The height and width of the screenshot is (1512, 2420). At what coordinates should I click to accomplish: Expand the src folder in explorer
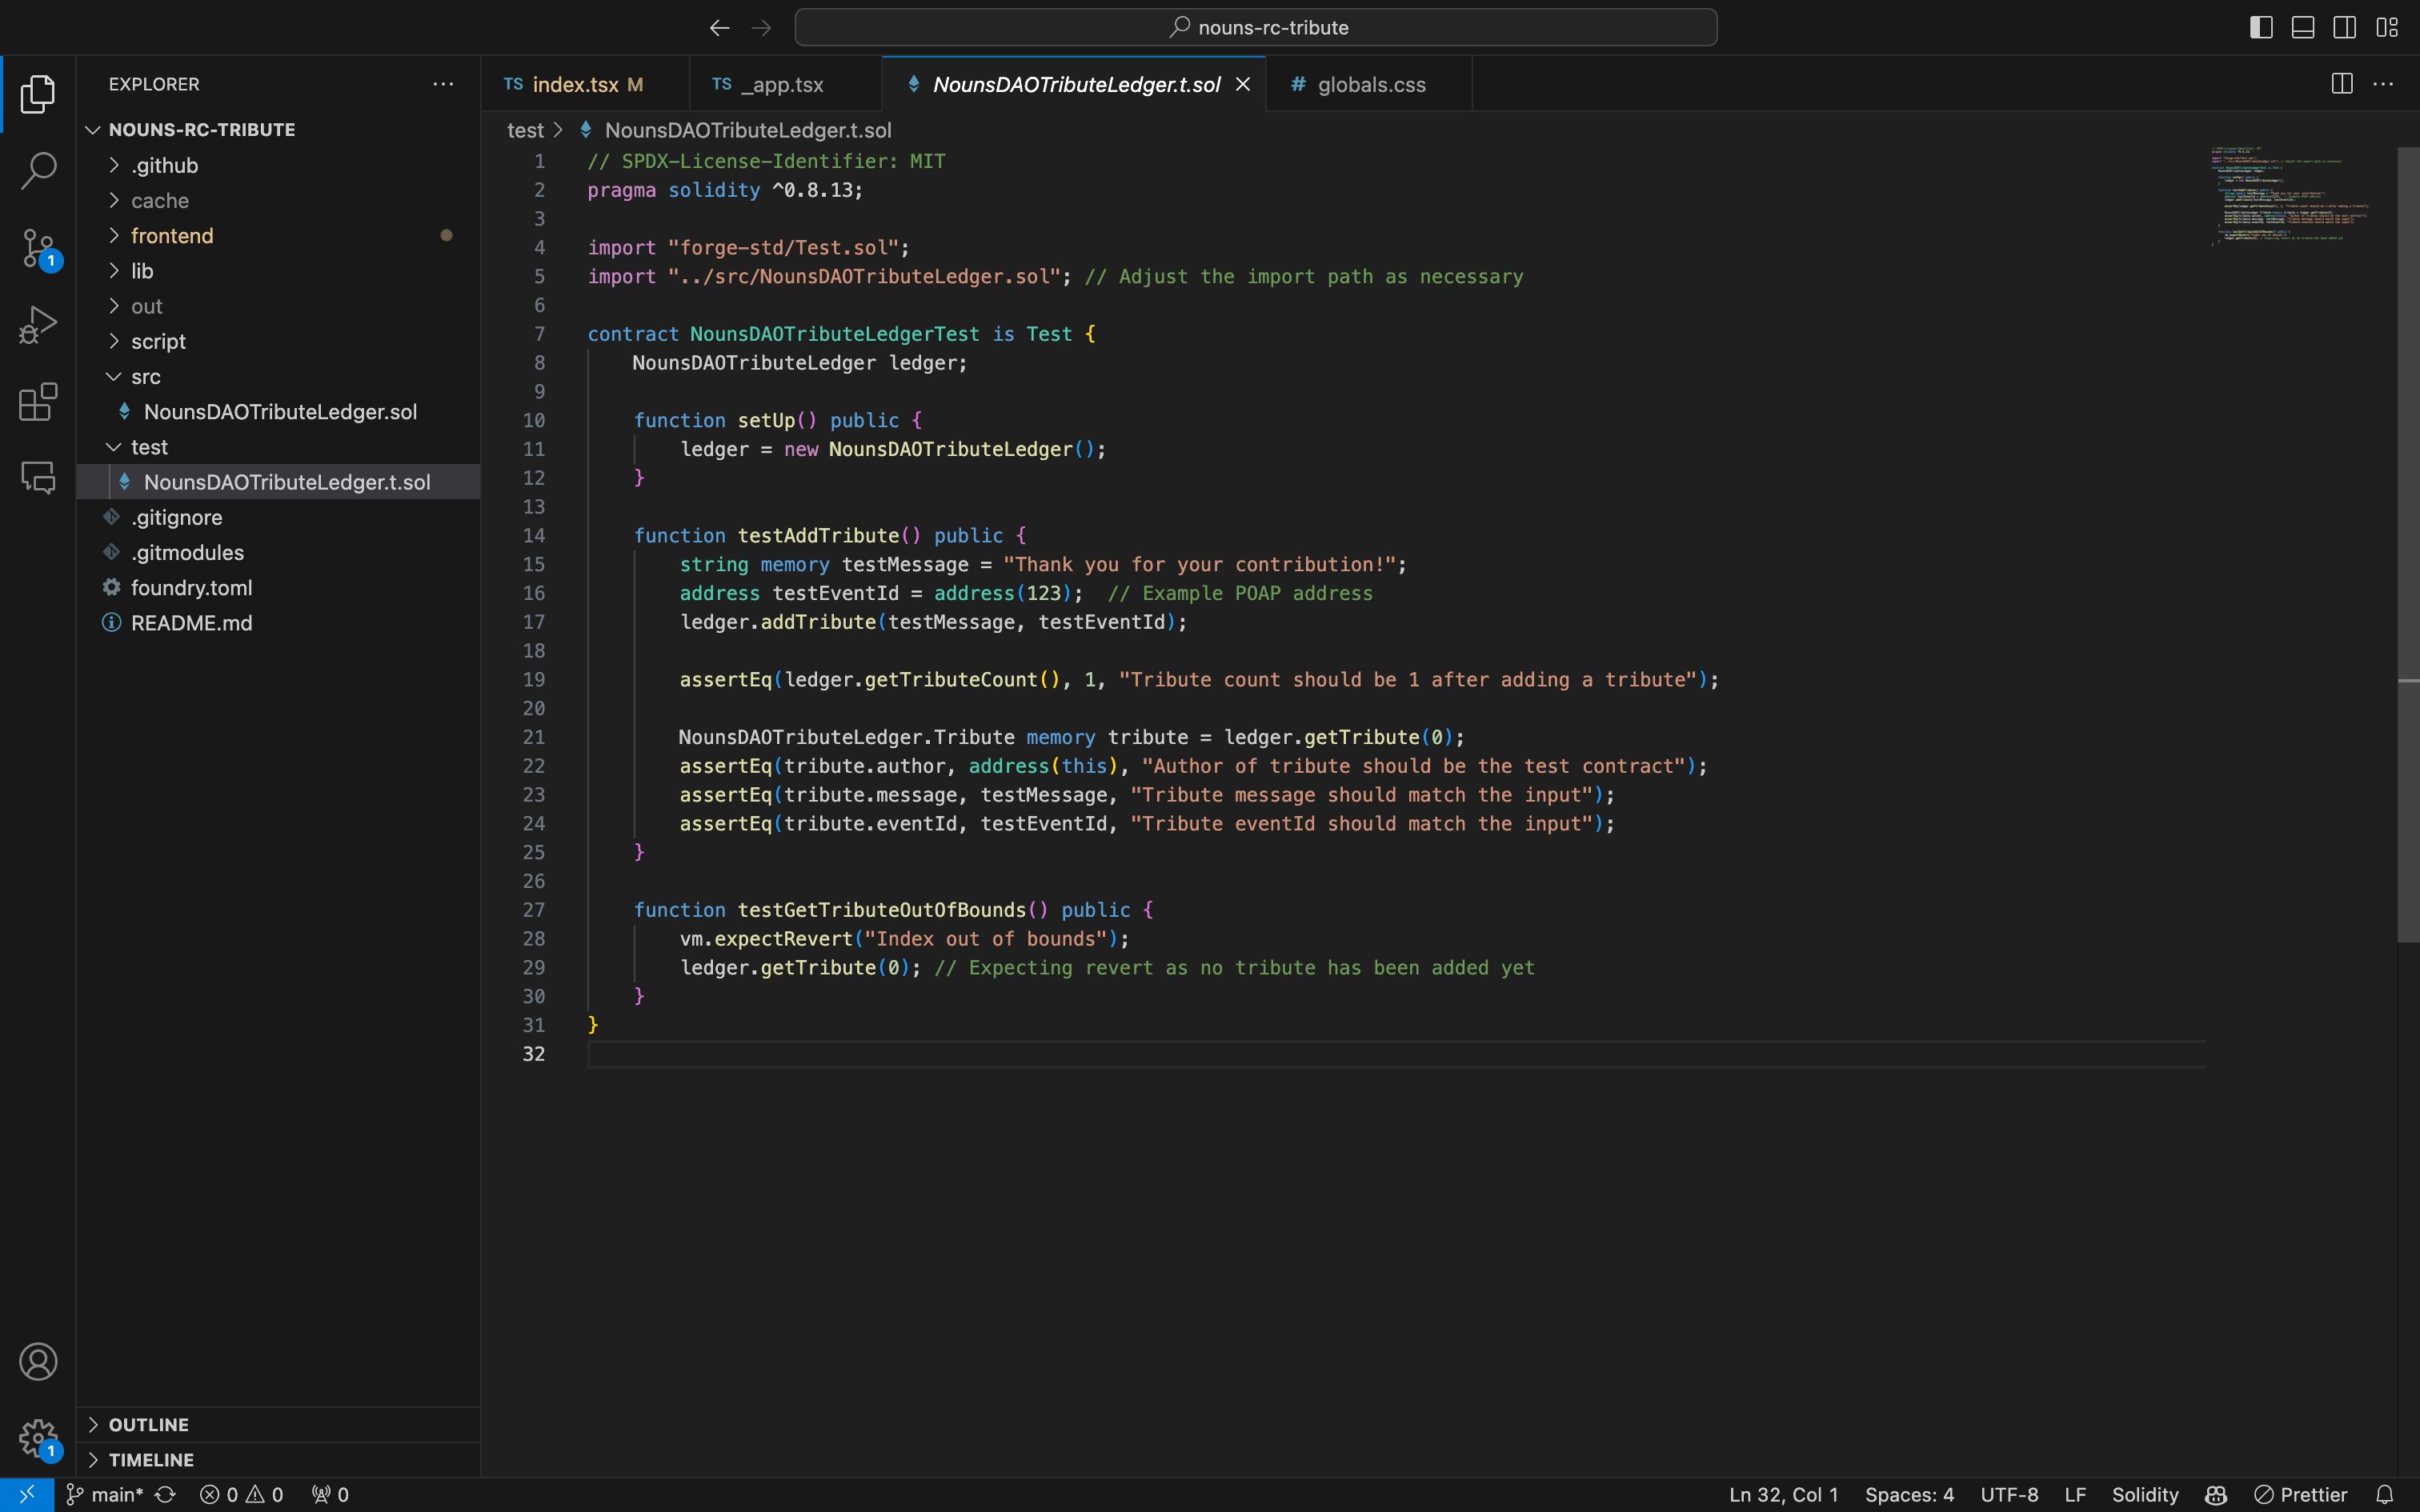tap(143, 376)
